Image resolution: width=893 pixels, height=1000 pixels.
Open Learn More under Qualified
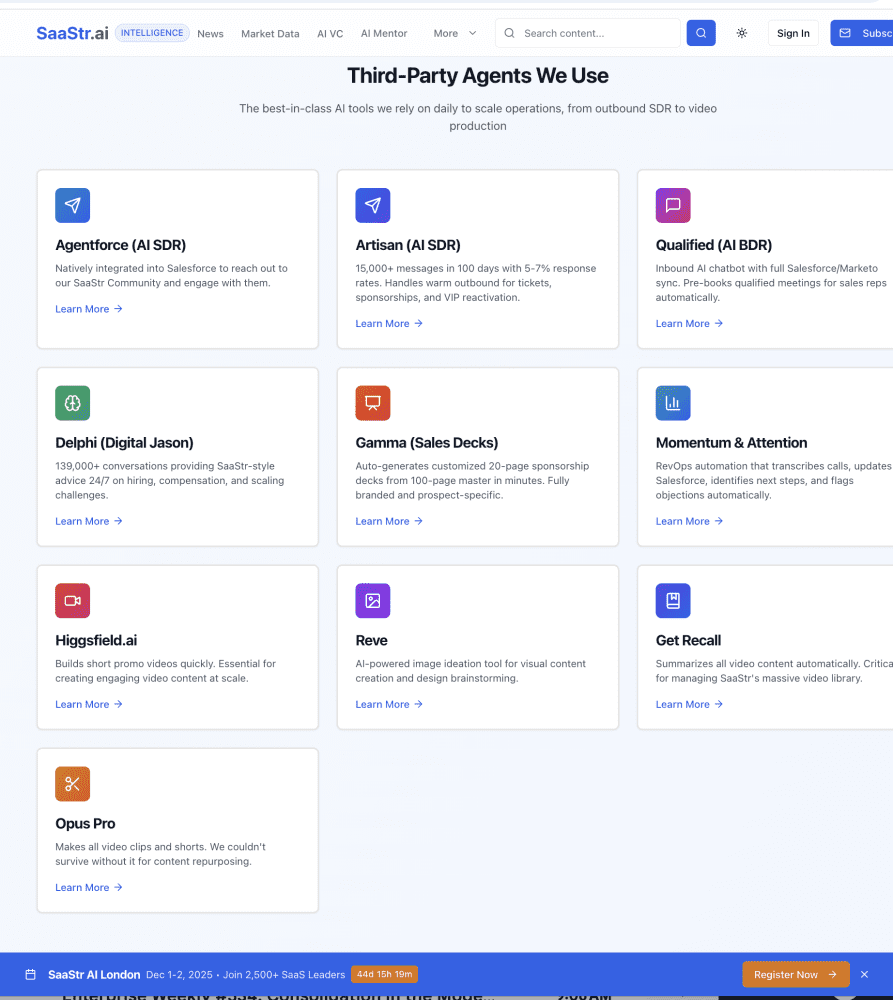690,323
